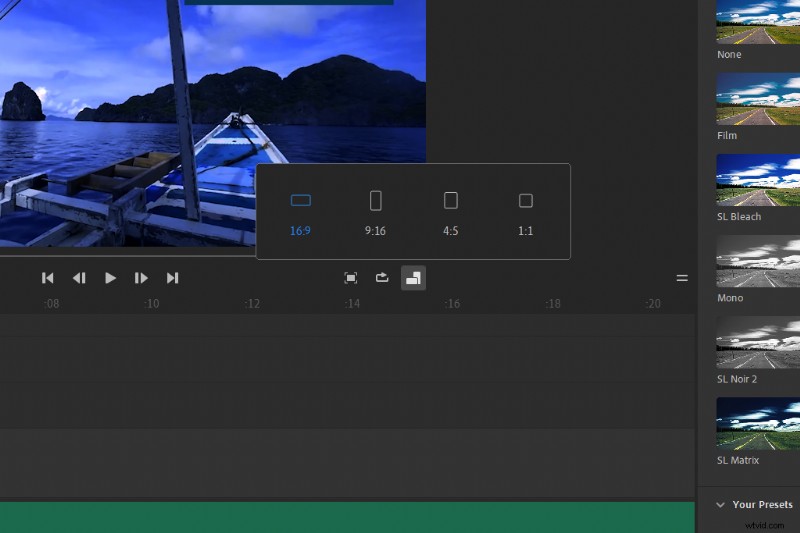Click the :10 mark on timeline ruler
The width and height of the screenshot is (800, 533).
click(152, 304)
